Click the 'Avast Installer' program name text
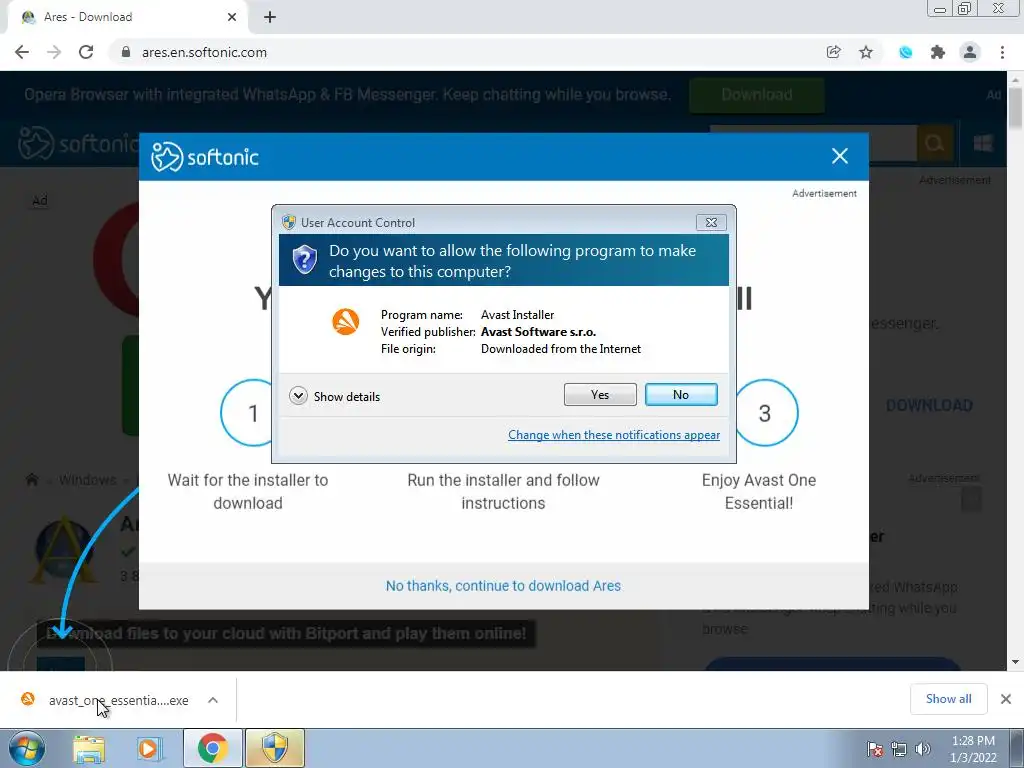This screenshot has width=1024, height=768. pos(517,315)
